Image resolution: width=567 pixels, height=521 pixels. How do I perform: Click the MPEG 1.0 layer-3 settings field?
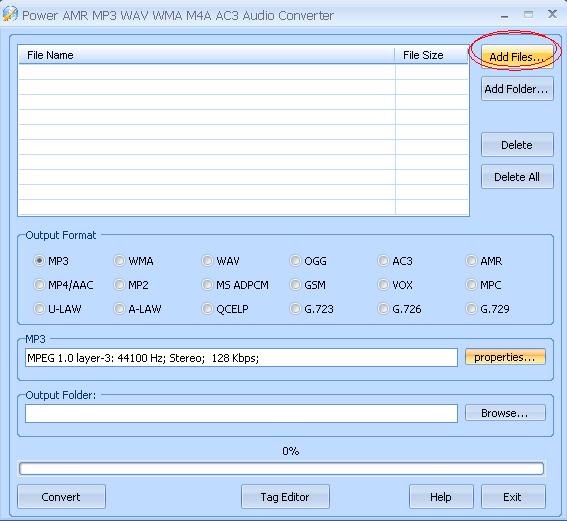pos(241,358)
